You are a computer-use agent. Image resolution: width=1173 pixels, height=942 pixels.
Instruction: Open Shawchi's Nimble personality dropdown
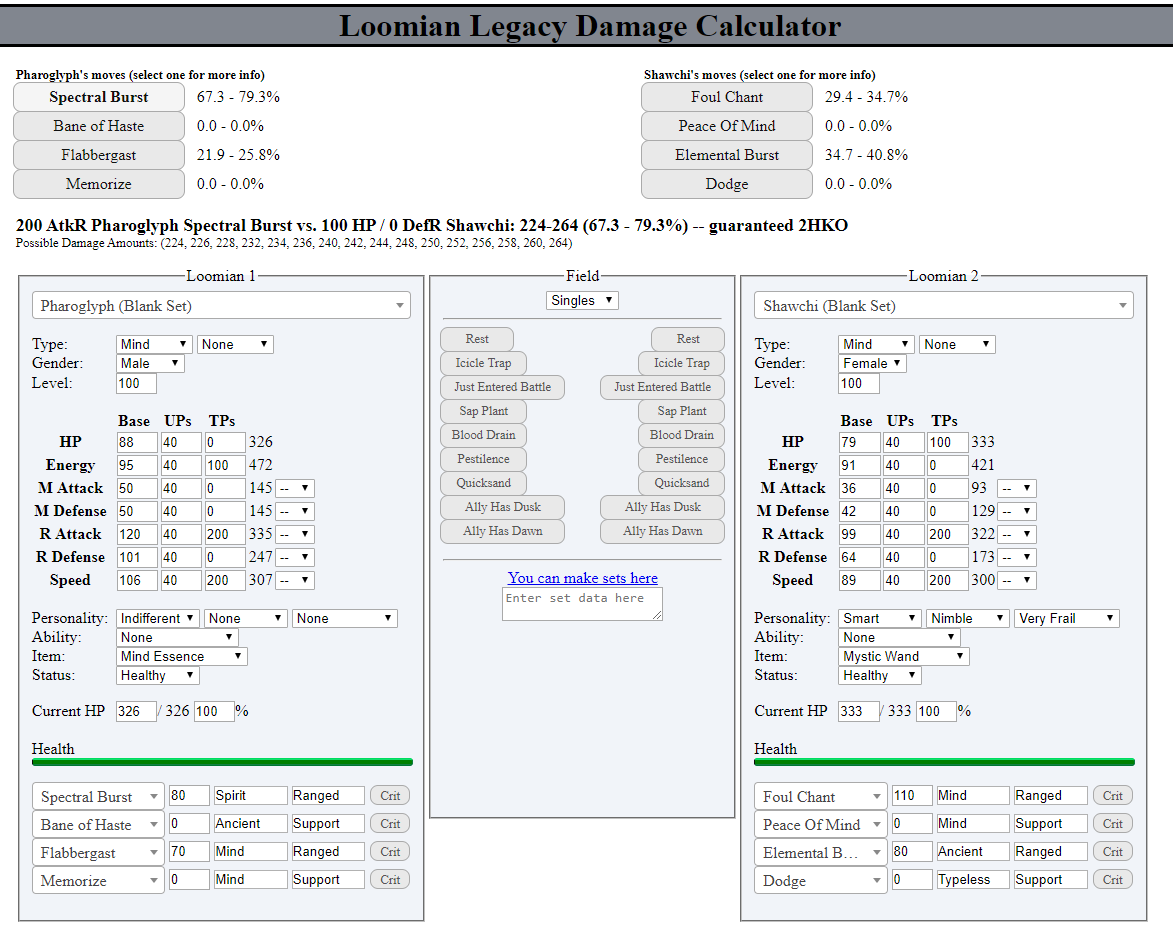coord(968,618)
